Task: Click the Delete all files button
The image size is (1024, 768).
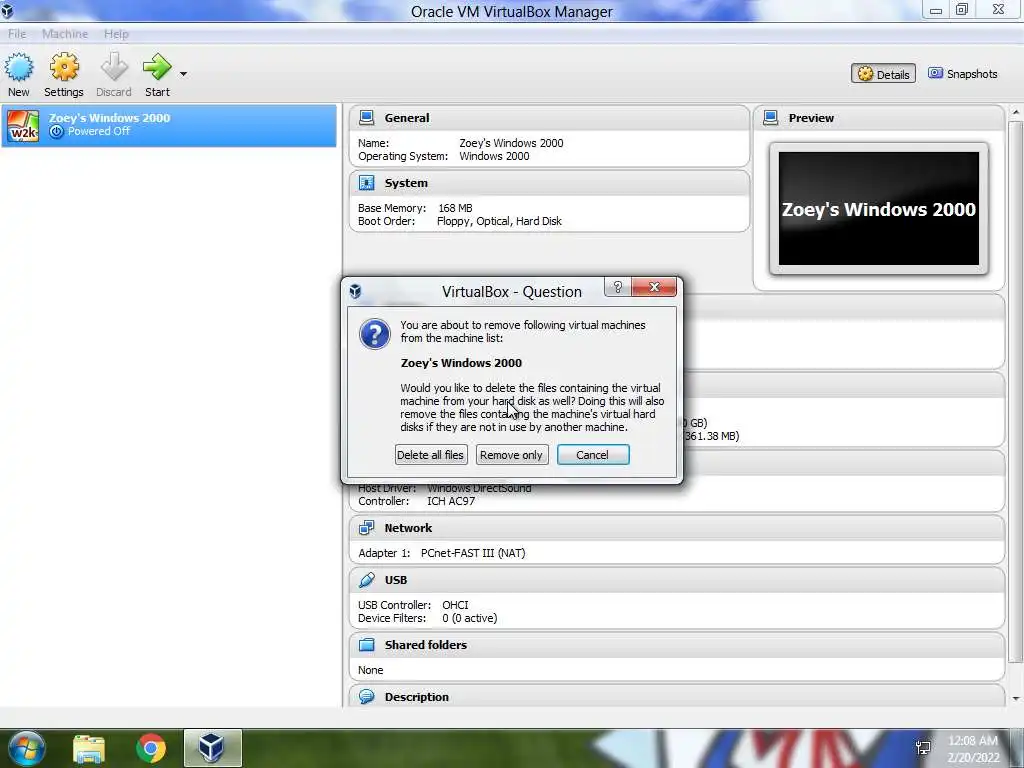Action: tap(431, 455)
